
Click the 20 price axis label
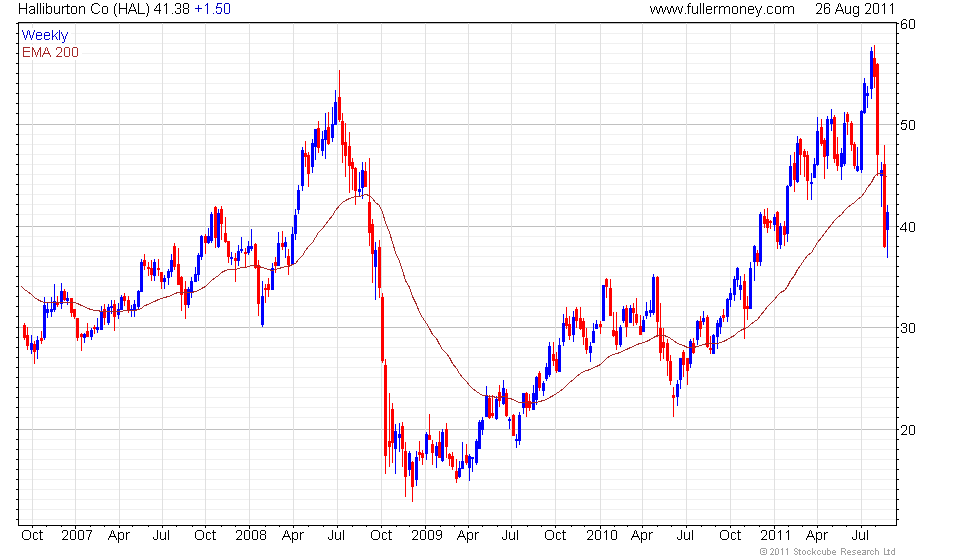908,430
